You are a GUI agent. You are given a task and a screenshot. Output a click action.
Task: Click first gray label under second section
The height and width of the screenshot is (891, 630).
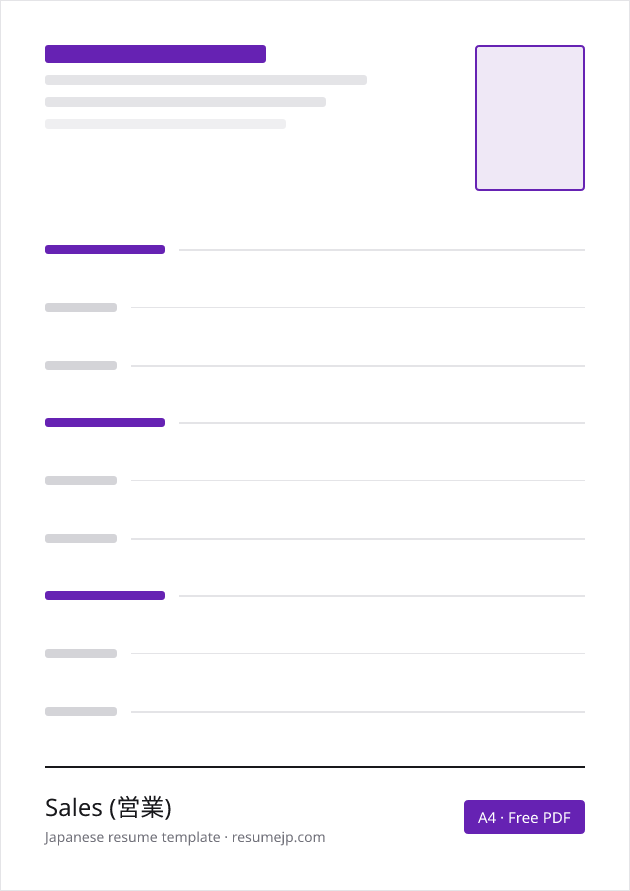[81, 480]
